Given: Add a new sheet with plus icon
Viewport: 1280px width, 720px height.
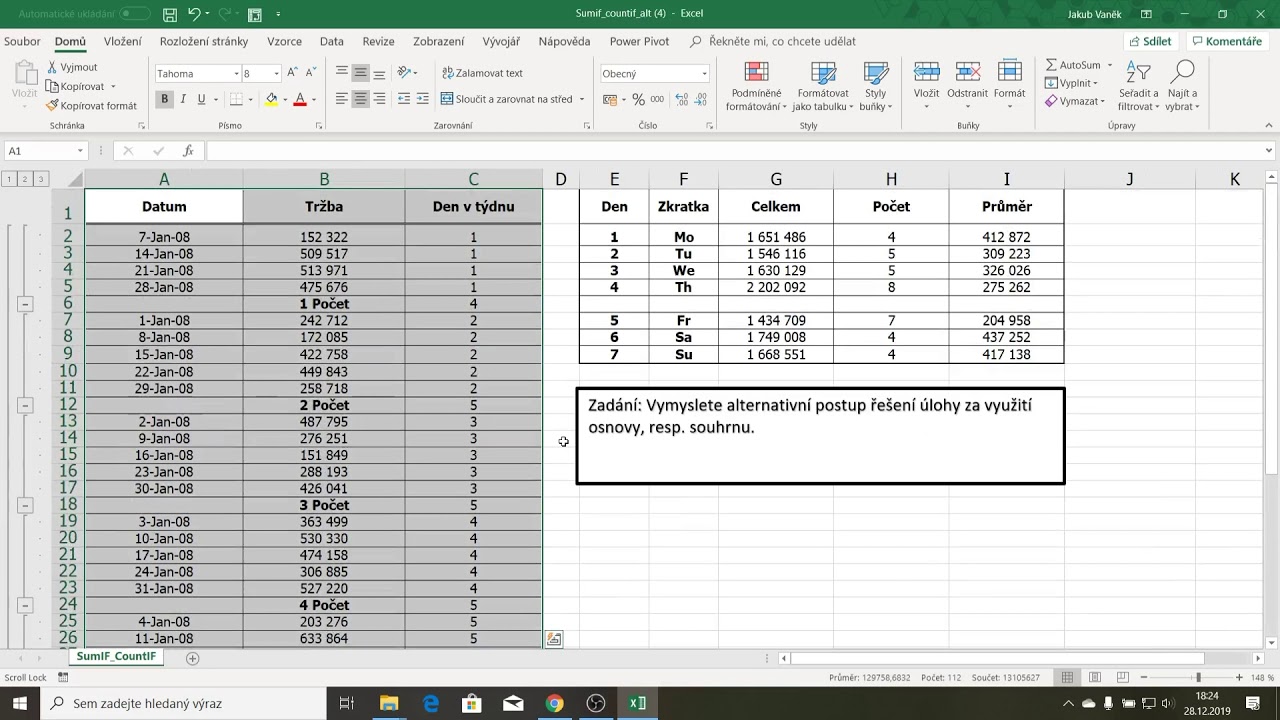Looking at the screenshot, I should 193,658.
